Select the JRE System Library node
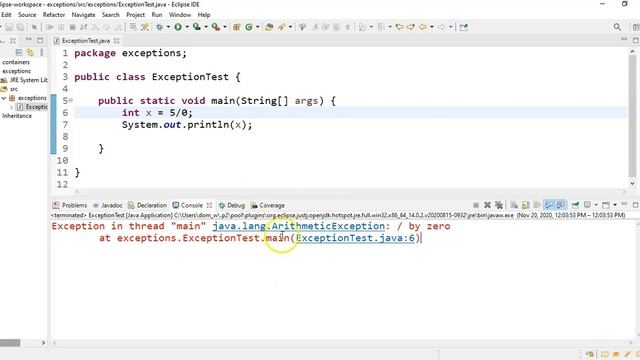640x360 pixels. click(x=25, y=80)
